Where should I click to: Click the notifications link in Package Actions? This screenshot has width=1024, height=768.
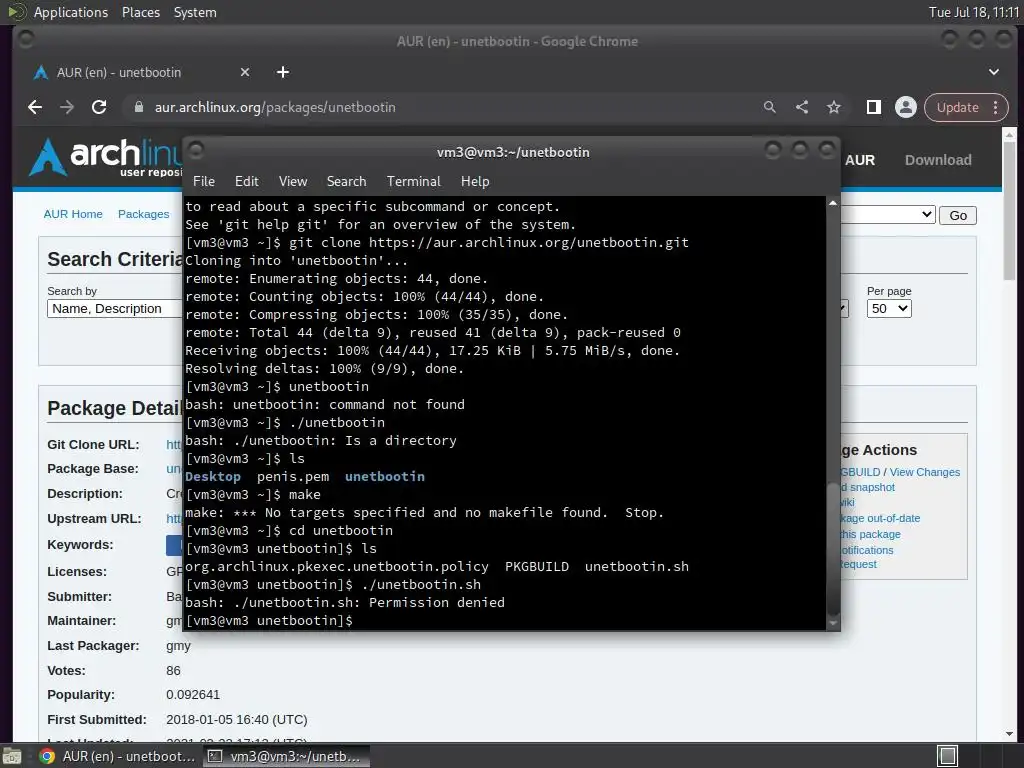(867, 550)
